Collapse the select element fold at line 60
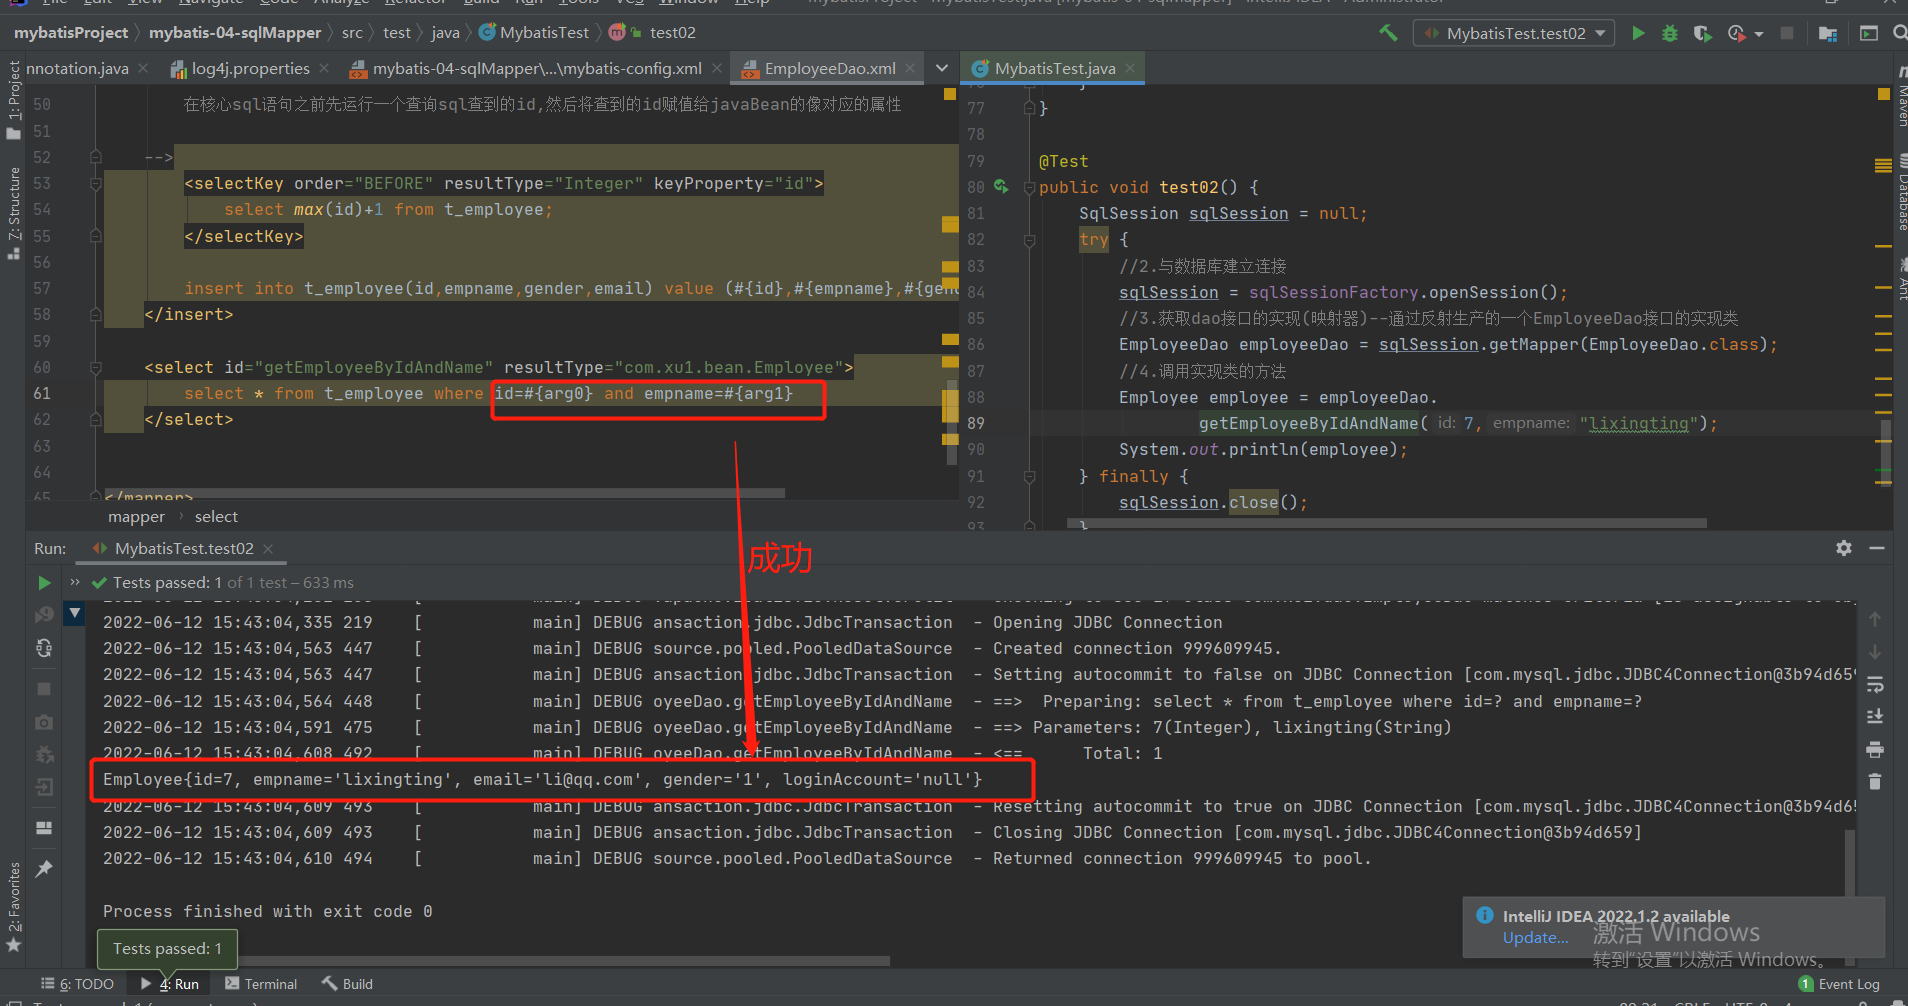This screenshot has height=1006, width=1908. coord(96,368)
